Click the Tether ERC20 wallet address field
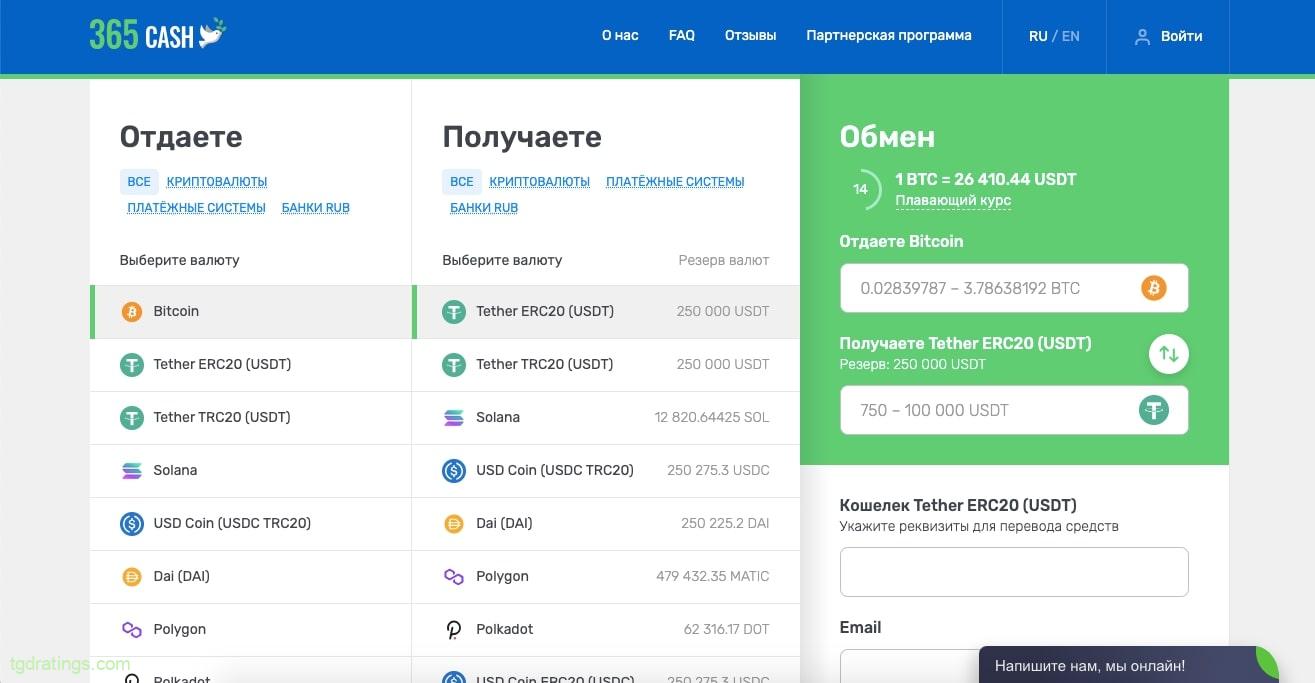1315x683 pixels. coord(1014,572)
